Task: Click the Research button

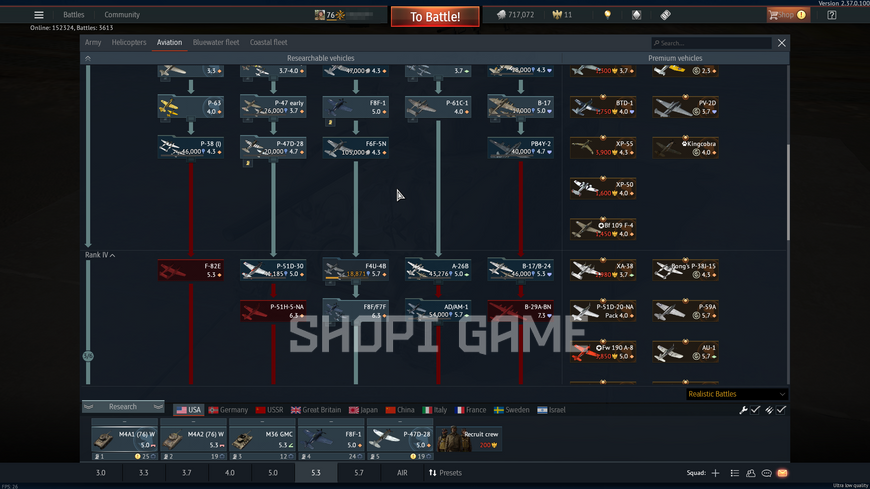Action: tap(123, 407)
